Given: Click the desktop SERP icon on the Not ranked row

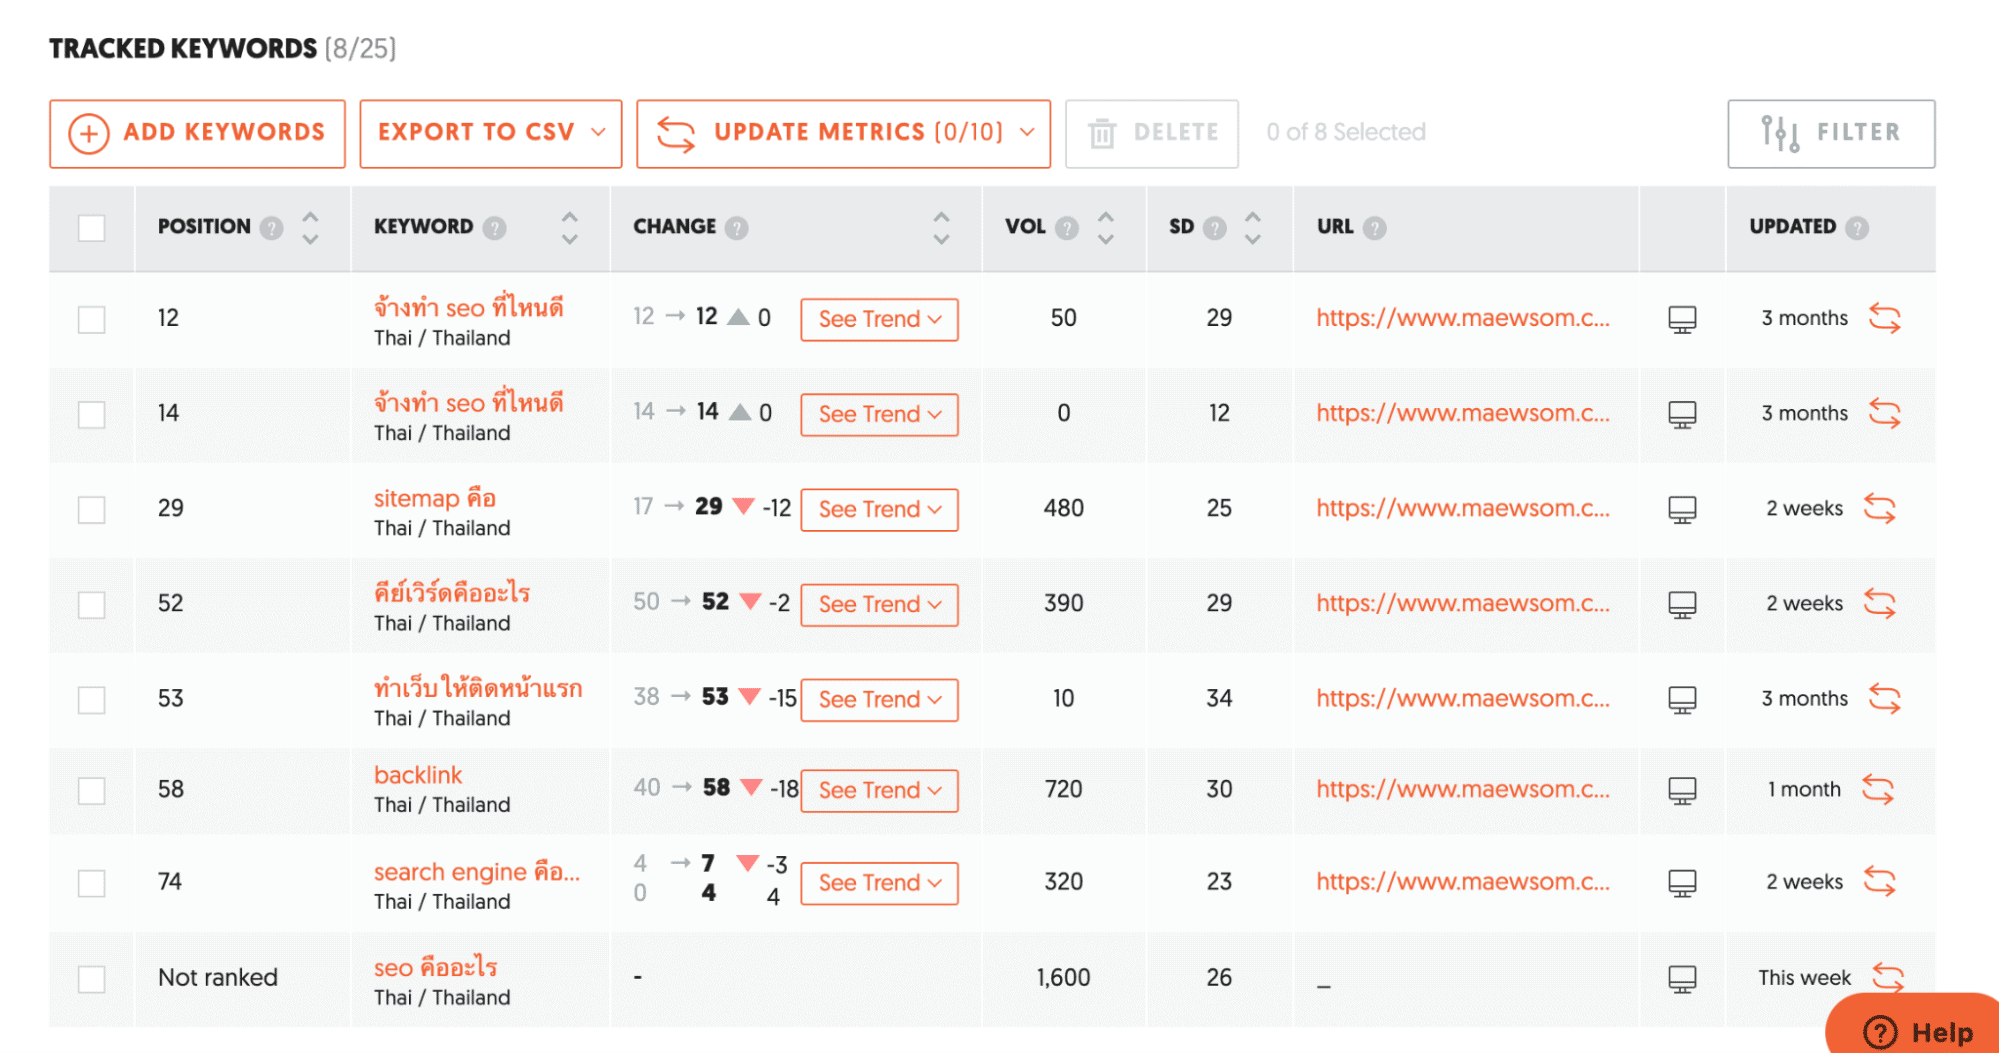Looking at the screenshot, I should tap(1682, 977).
